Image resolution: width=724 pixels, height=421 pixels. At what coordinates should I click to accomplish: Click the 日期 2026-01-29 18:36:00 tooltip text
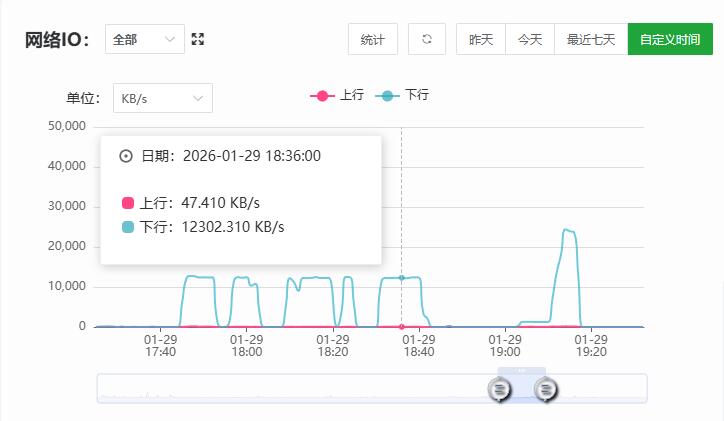pos(220,156)
